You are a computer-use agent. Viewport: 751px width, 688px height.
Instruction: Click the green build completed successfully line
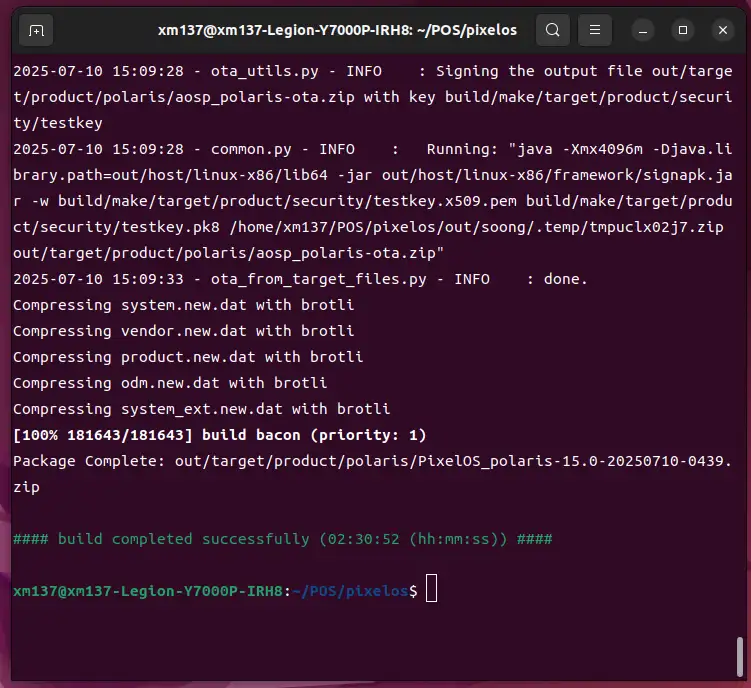[282, 539]
